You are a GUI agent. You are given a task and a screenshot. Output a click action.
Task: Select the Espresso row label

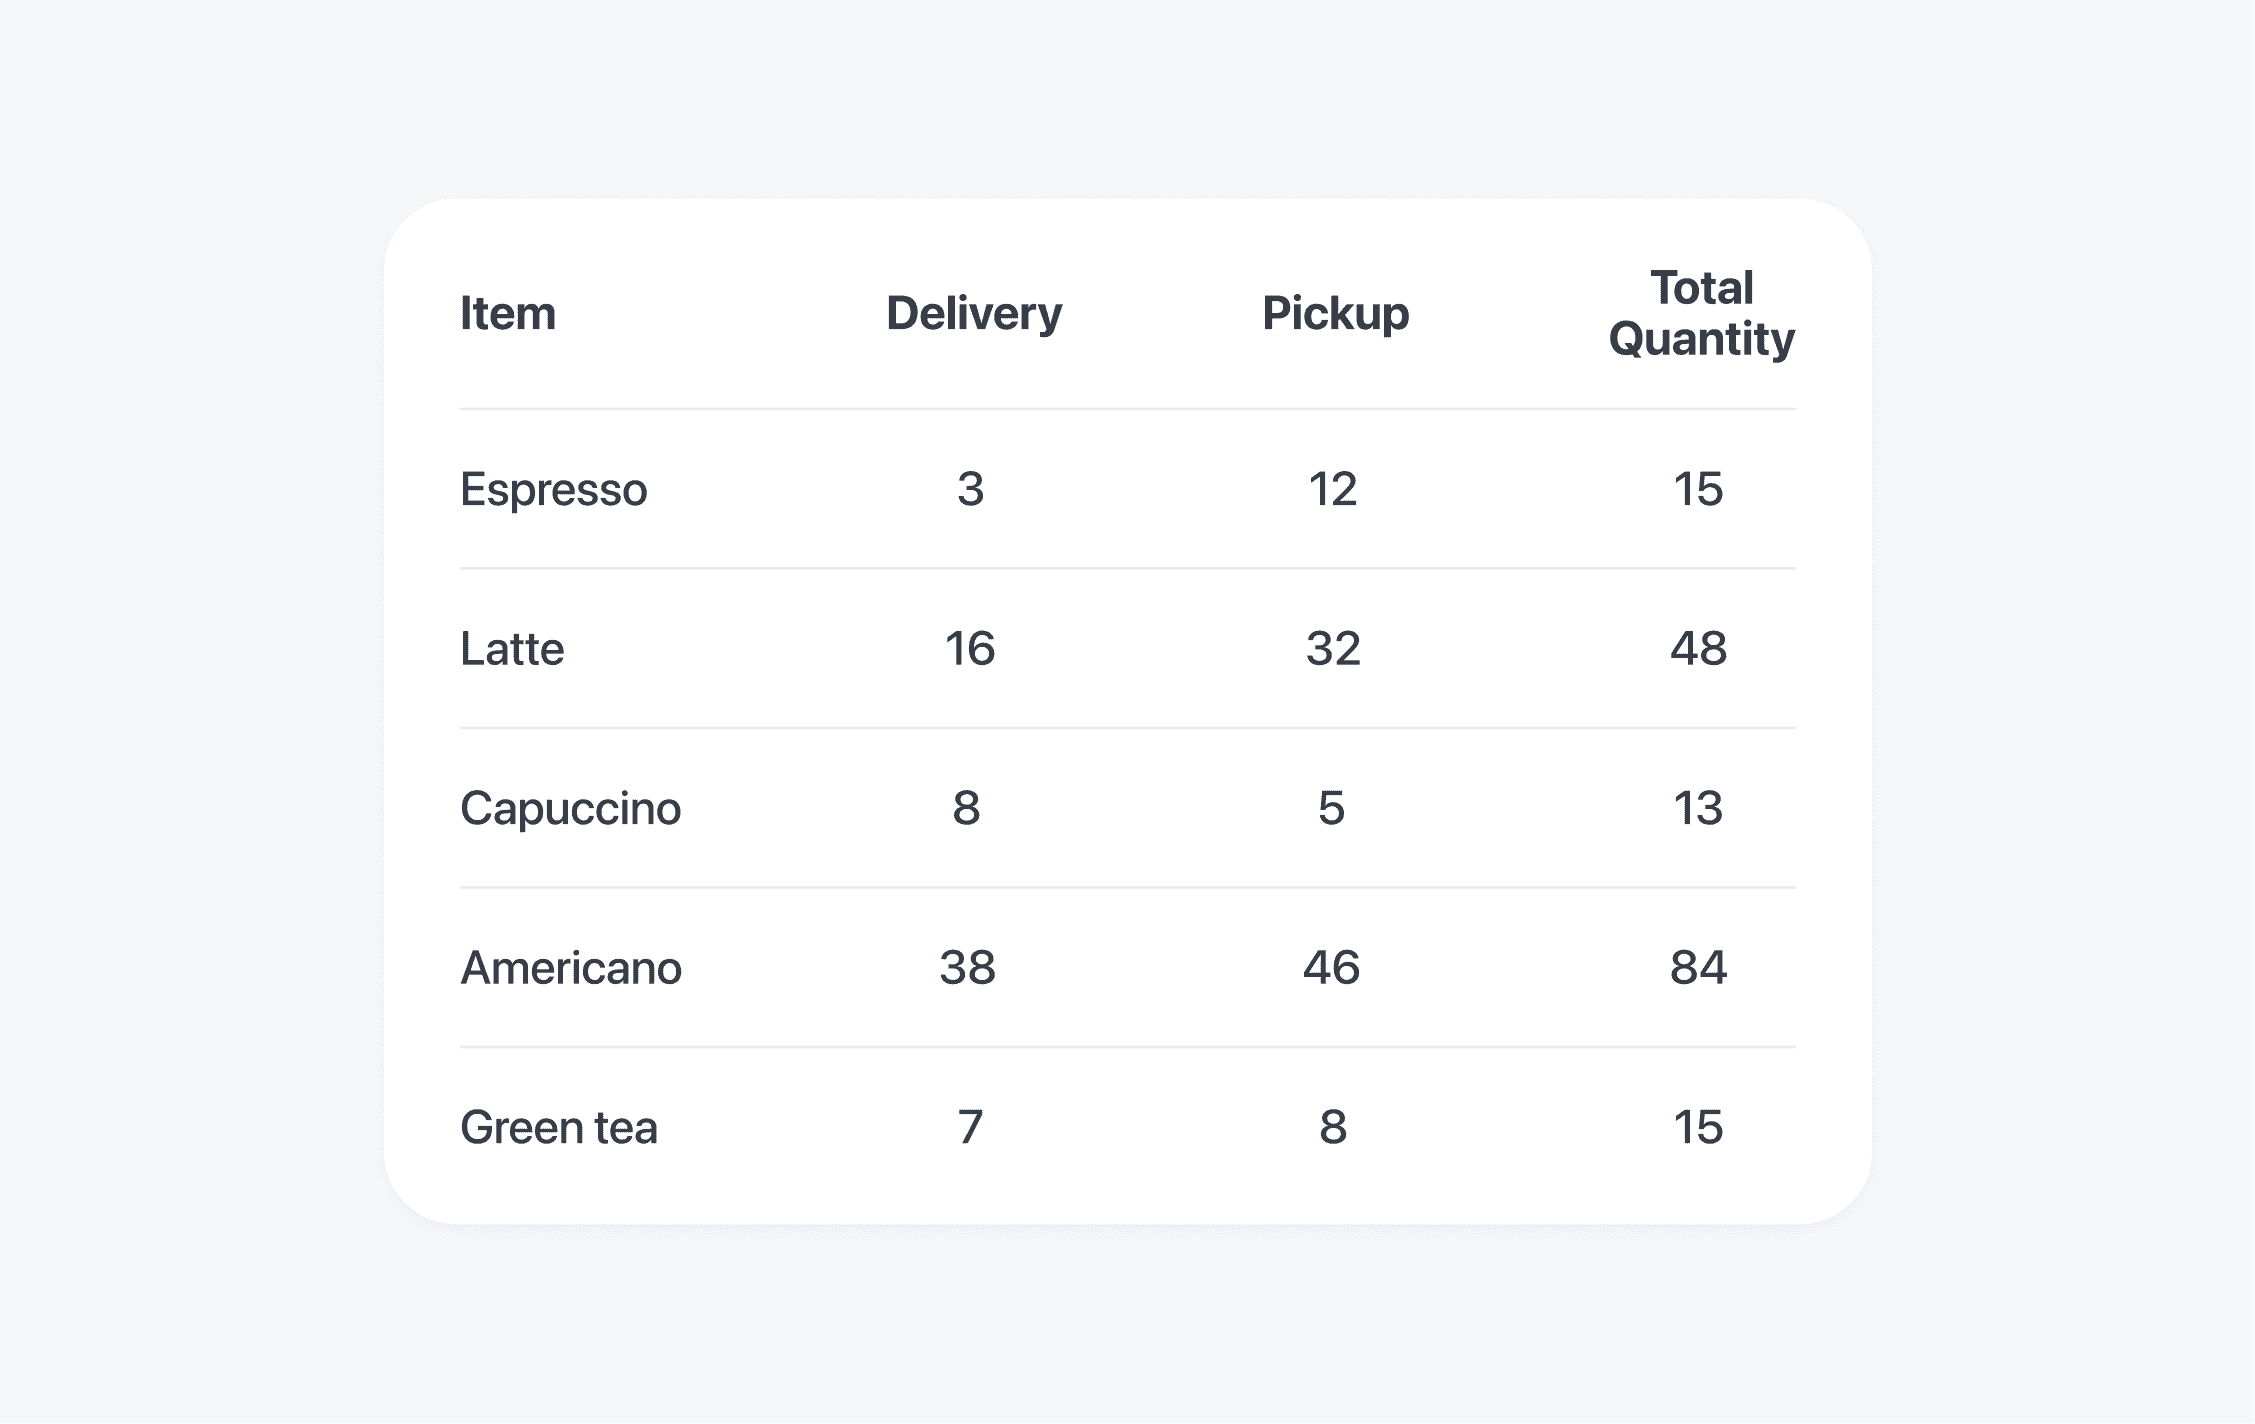click(x=553, y=490)
